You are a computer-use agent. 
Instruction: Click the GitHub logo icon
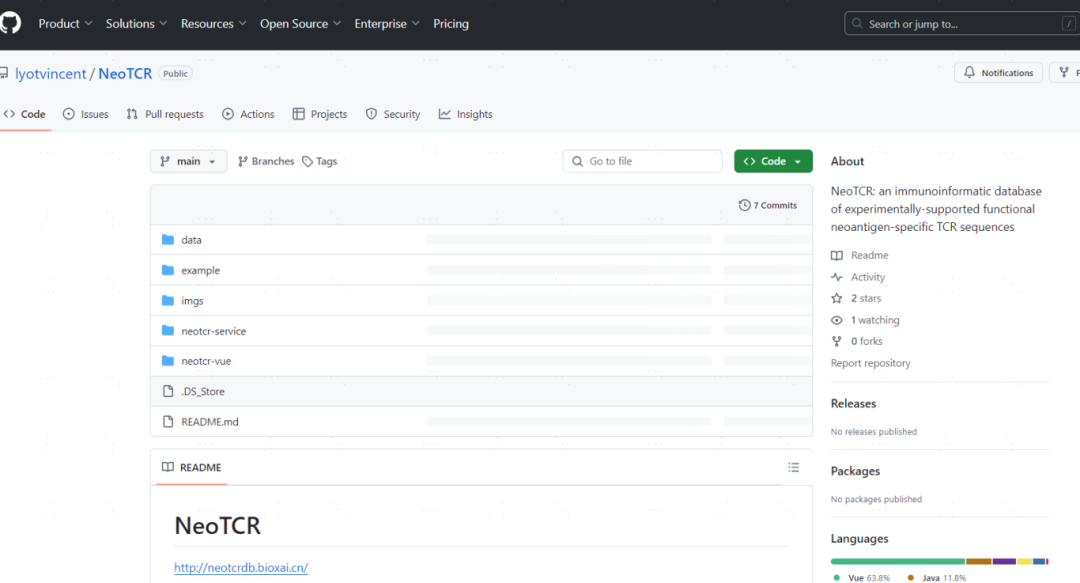(10, 23)
